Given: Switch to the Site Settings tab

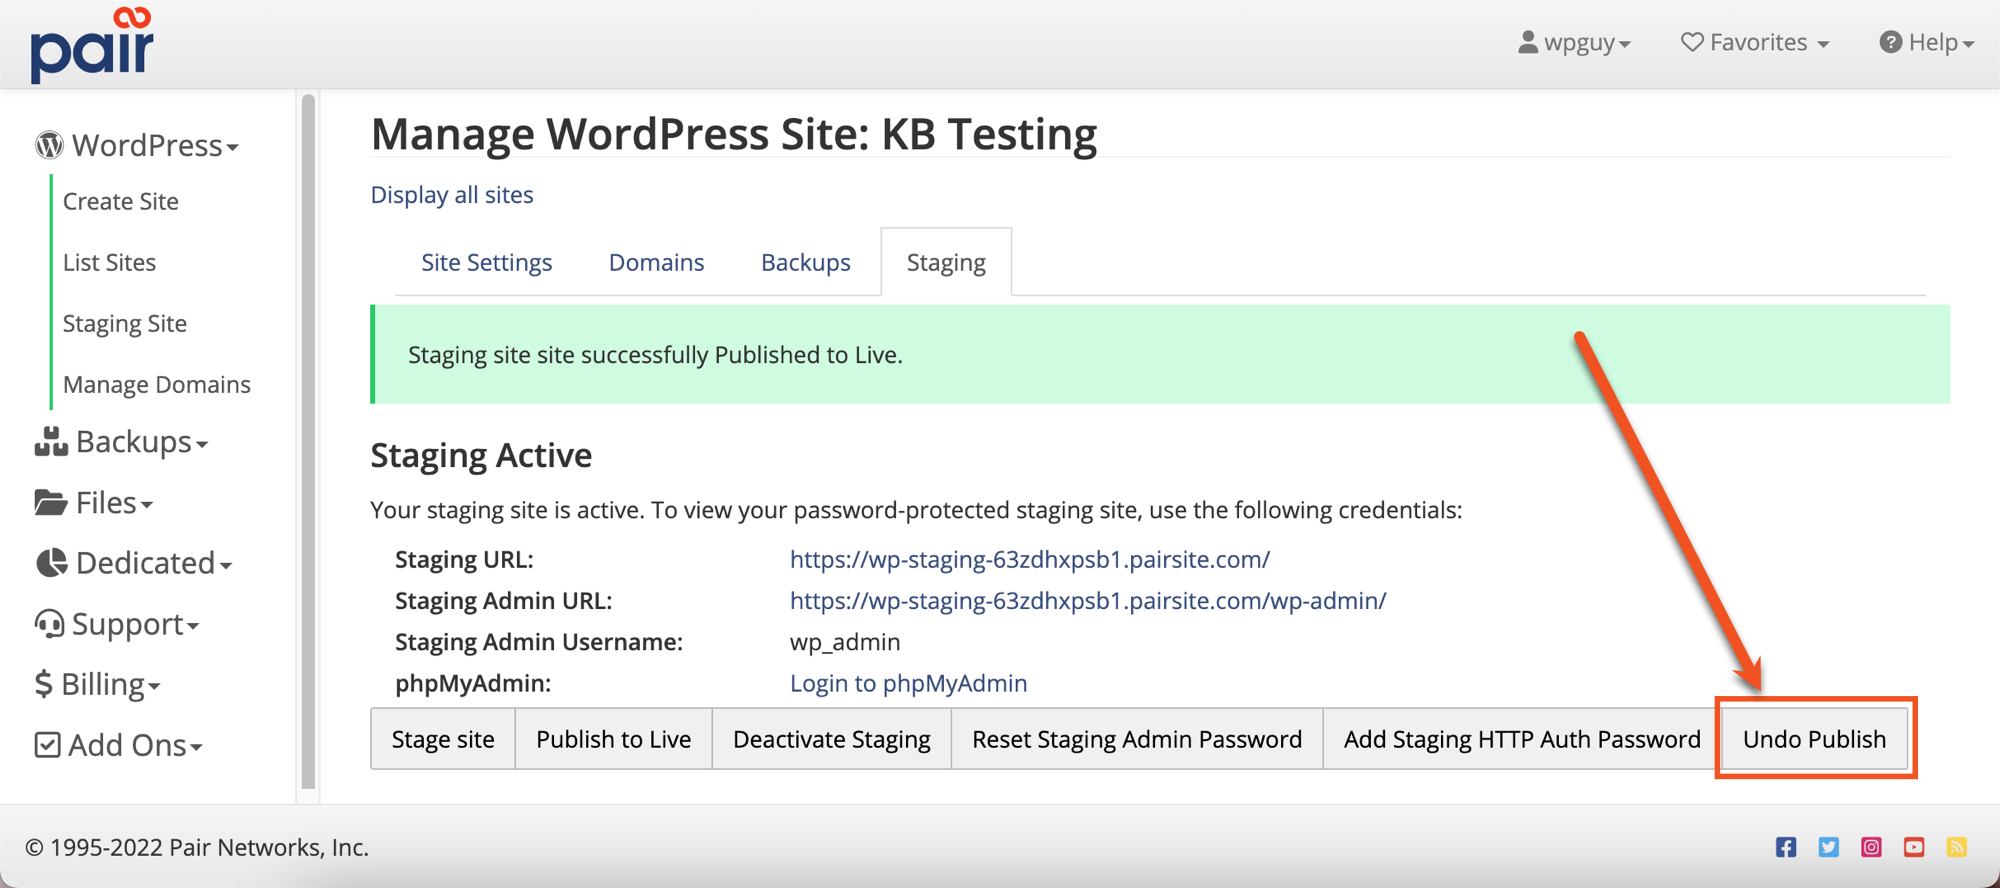Looking at the screenshot, I should point(487,262).
